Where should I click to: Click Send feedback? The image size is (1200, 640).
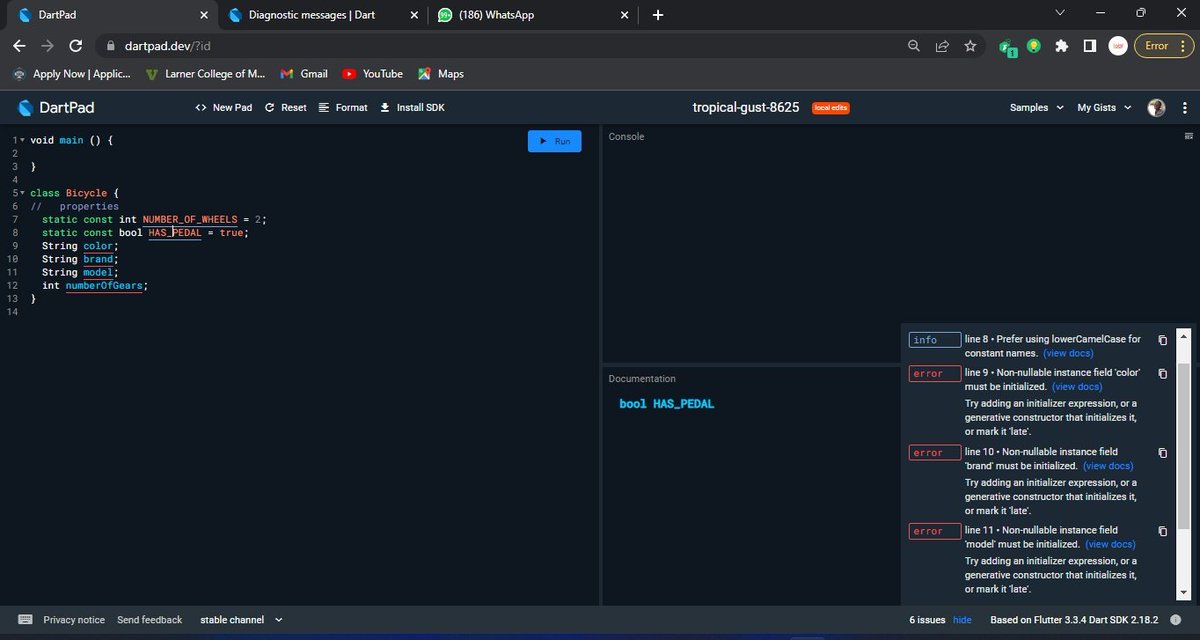pos(149,620)
